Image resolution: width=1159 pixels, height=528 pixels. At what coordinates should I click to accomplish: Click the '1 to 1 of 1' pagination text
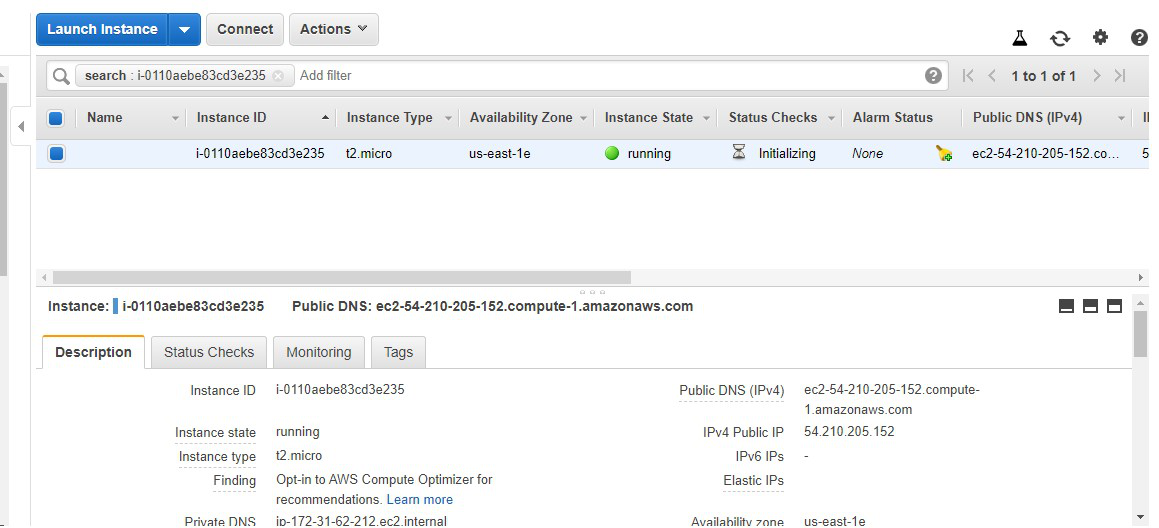tap(1044, 75)
